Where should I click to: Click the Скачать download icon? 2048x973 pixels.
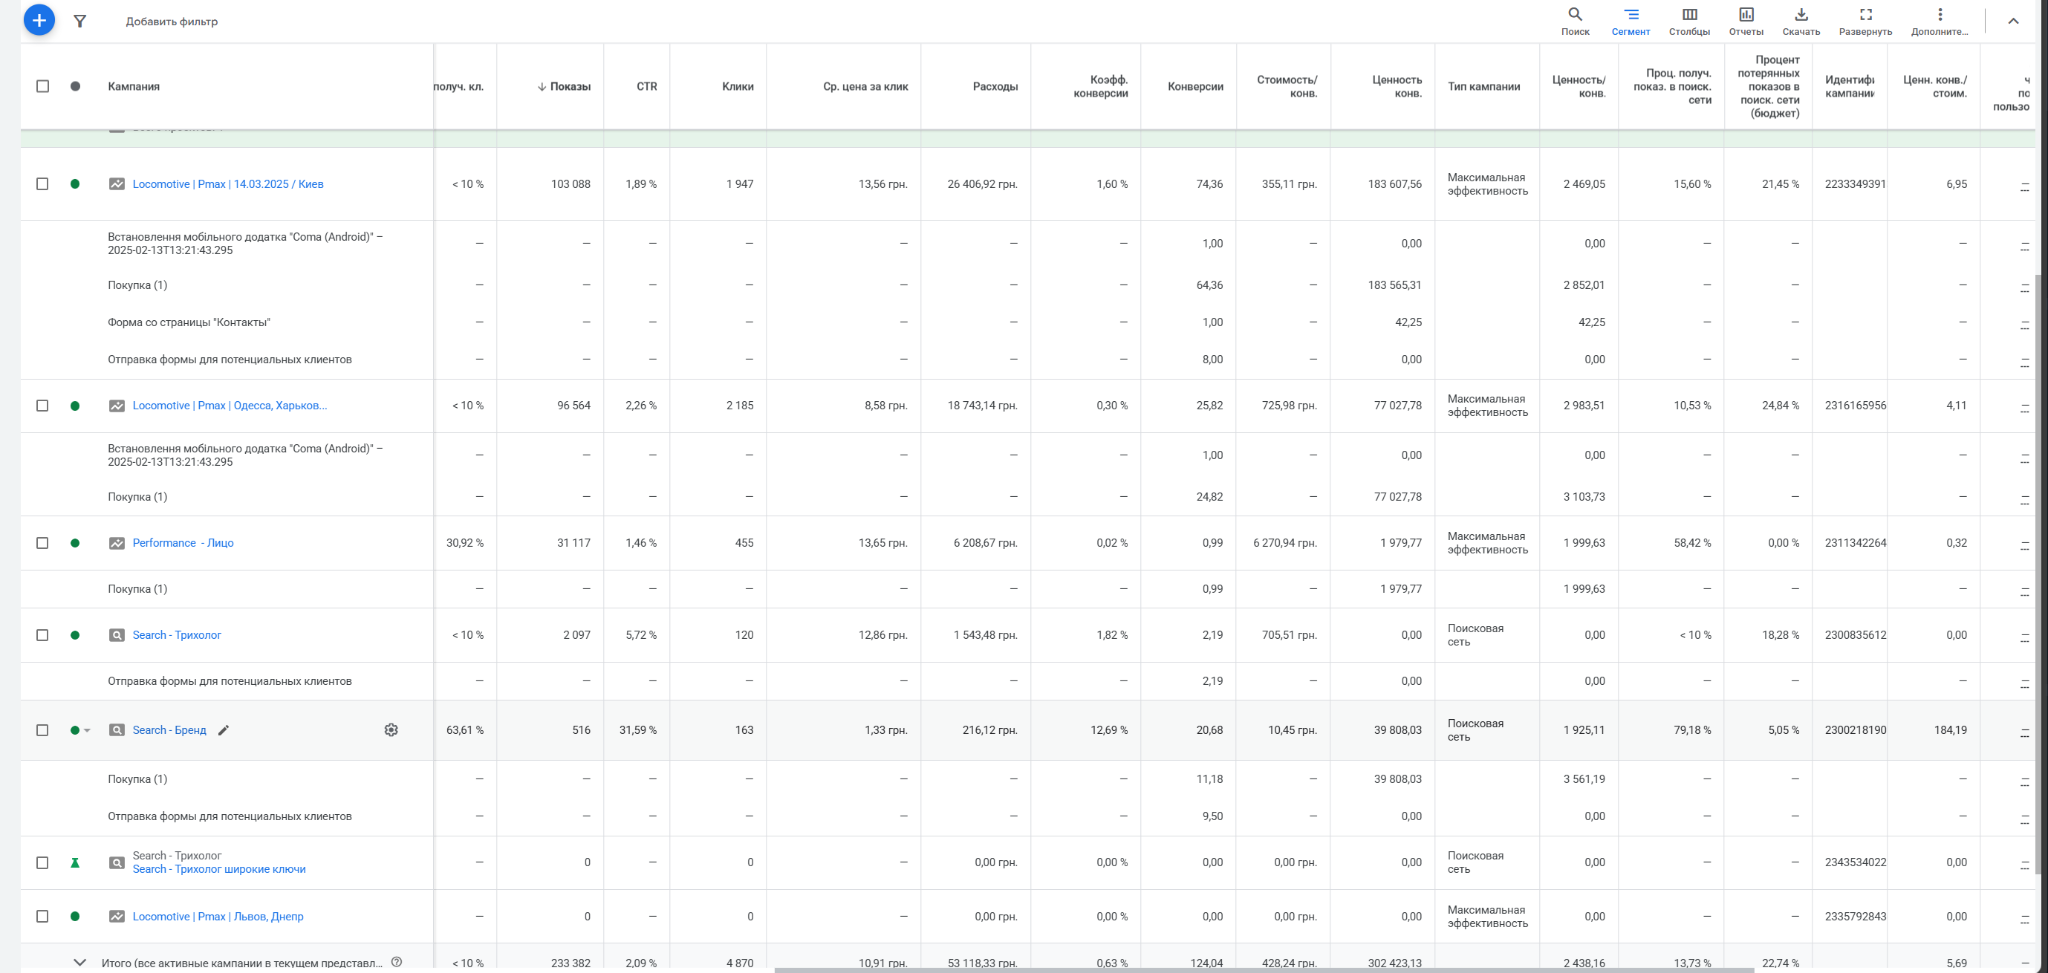[x=1801, y=20]
